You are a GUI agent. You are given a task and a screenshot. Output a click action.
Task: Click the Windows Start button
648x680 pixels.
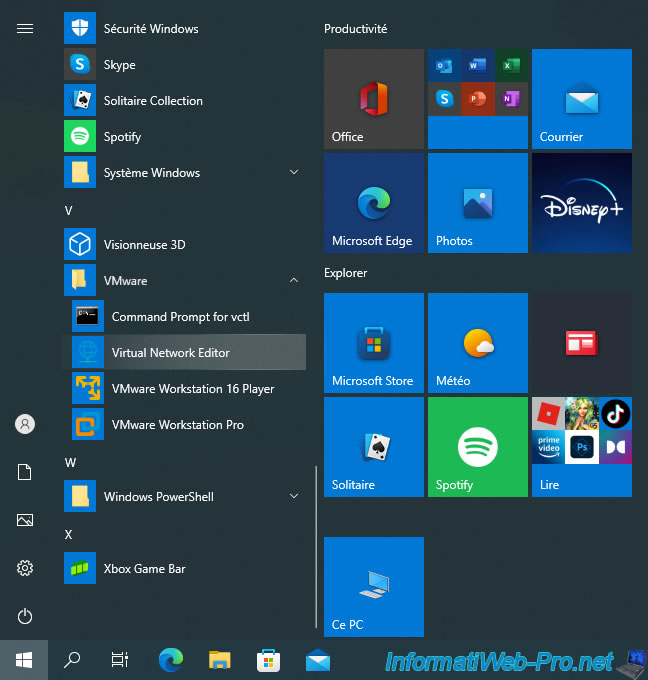(x=24, y=659)
